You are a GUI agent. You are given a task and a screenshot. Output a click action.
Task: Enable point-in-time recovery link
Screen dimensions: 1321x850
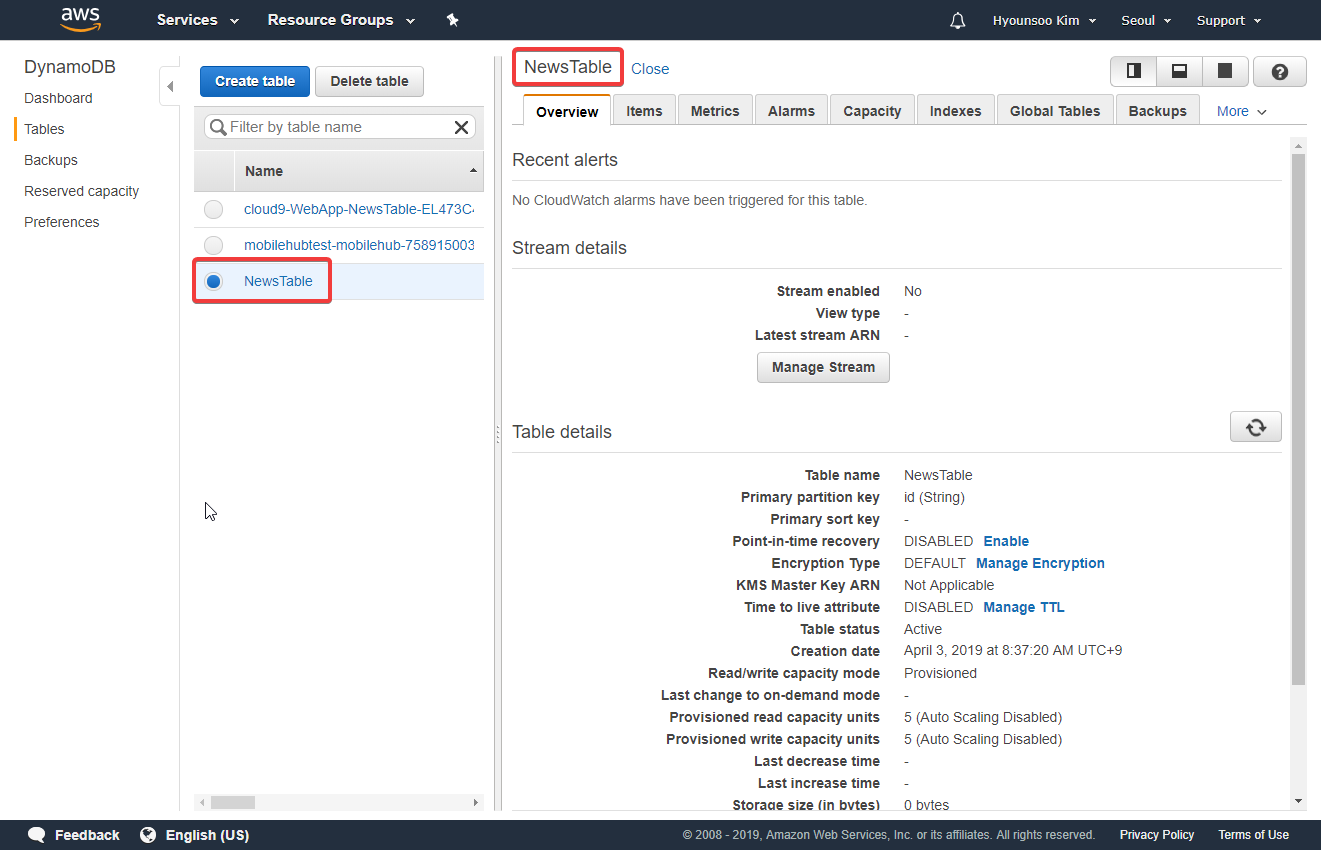[x=1006, y=541]
